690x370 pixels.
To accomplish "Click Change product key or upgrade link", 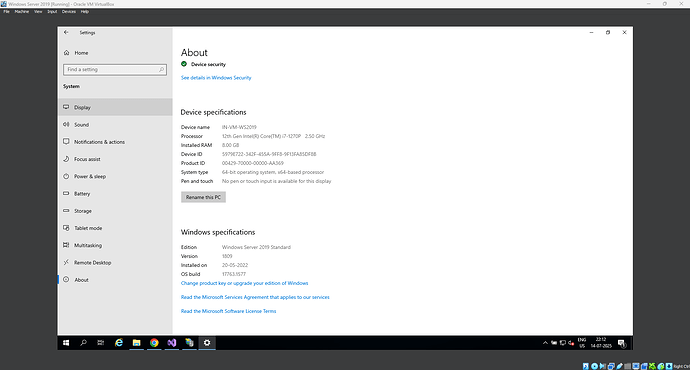I will click(244, 283).
